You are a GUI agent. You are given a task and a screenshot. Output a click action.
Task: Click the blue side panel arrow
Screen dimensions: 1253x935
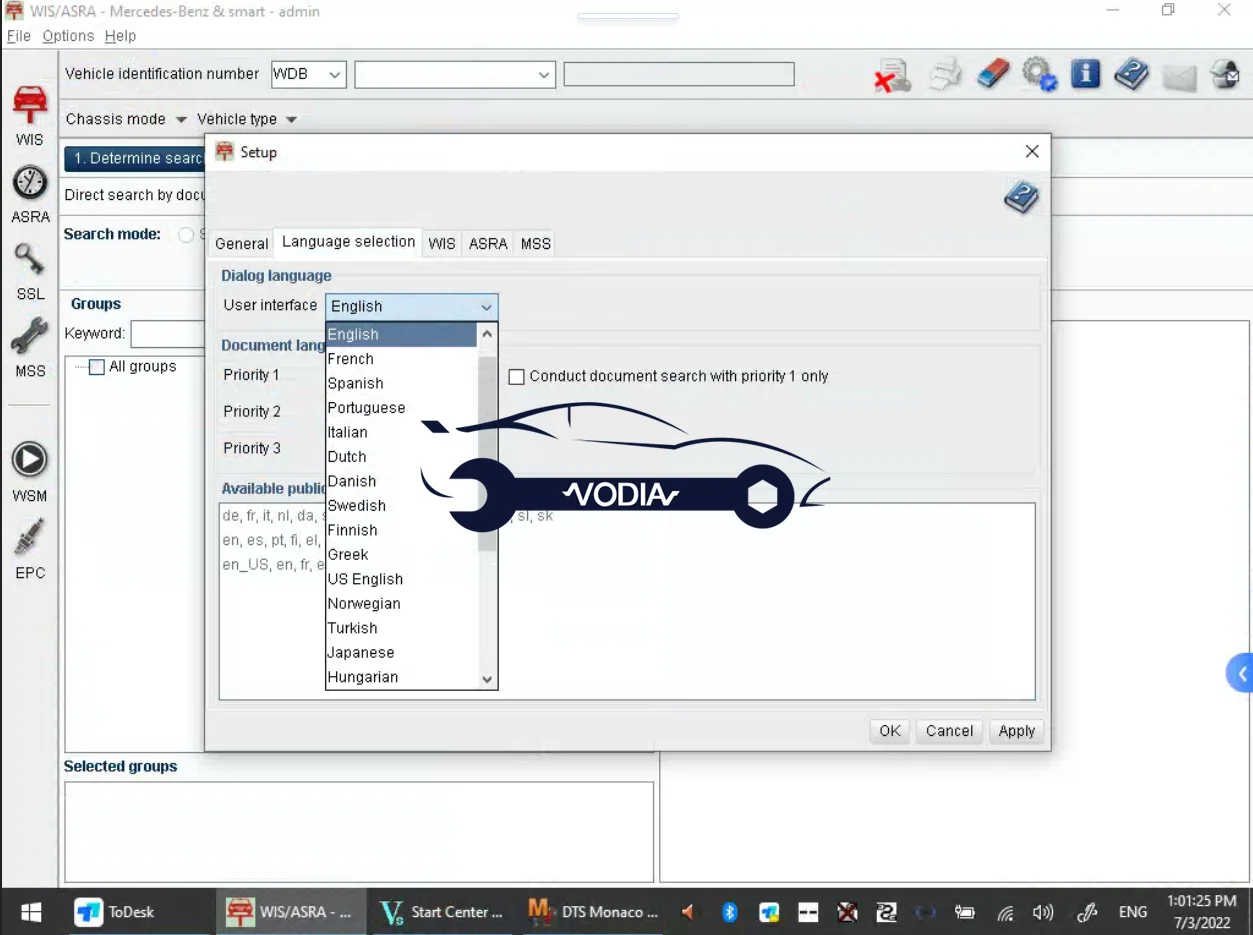click(1240, 673)
